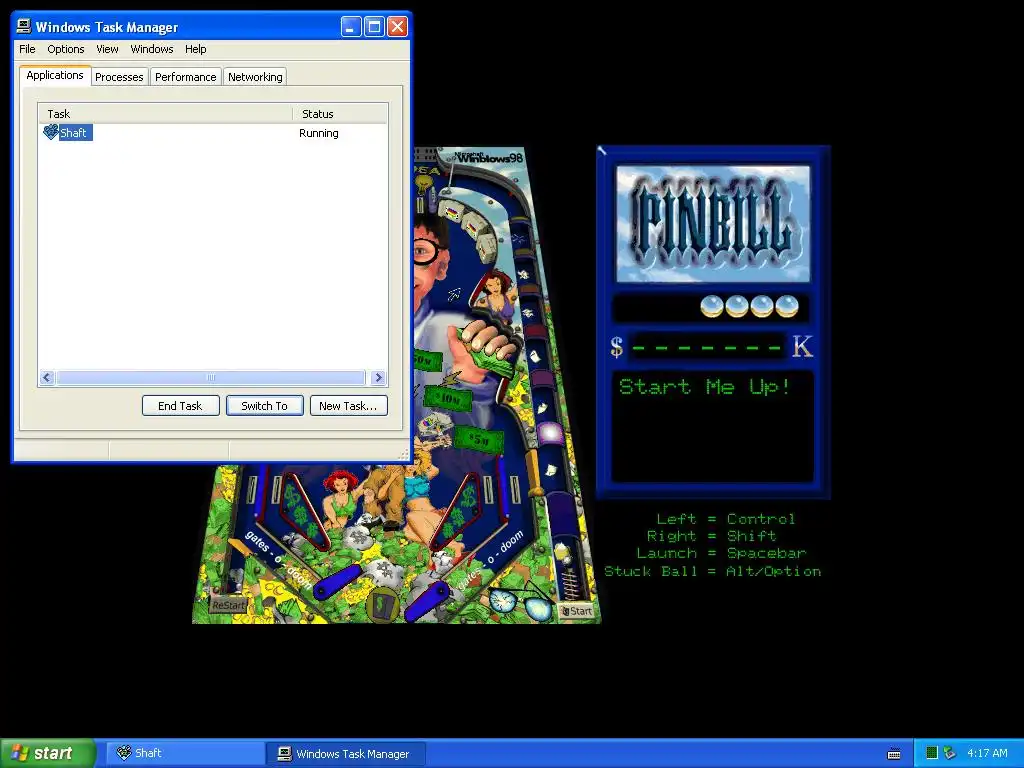Click the glowing purple lane light

click(550, 434)
